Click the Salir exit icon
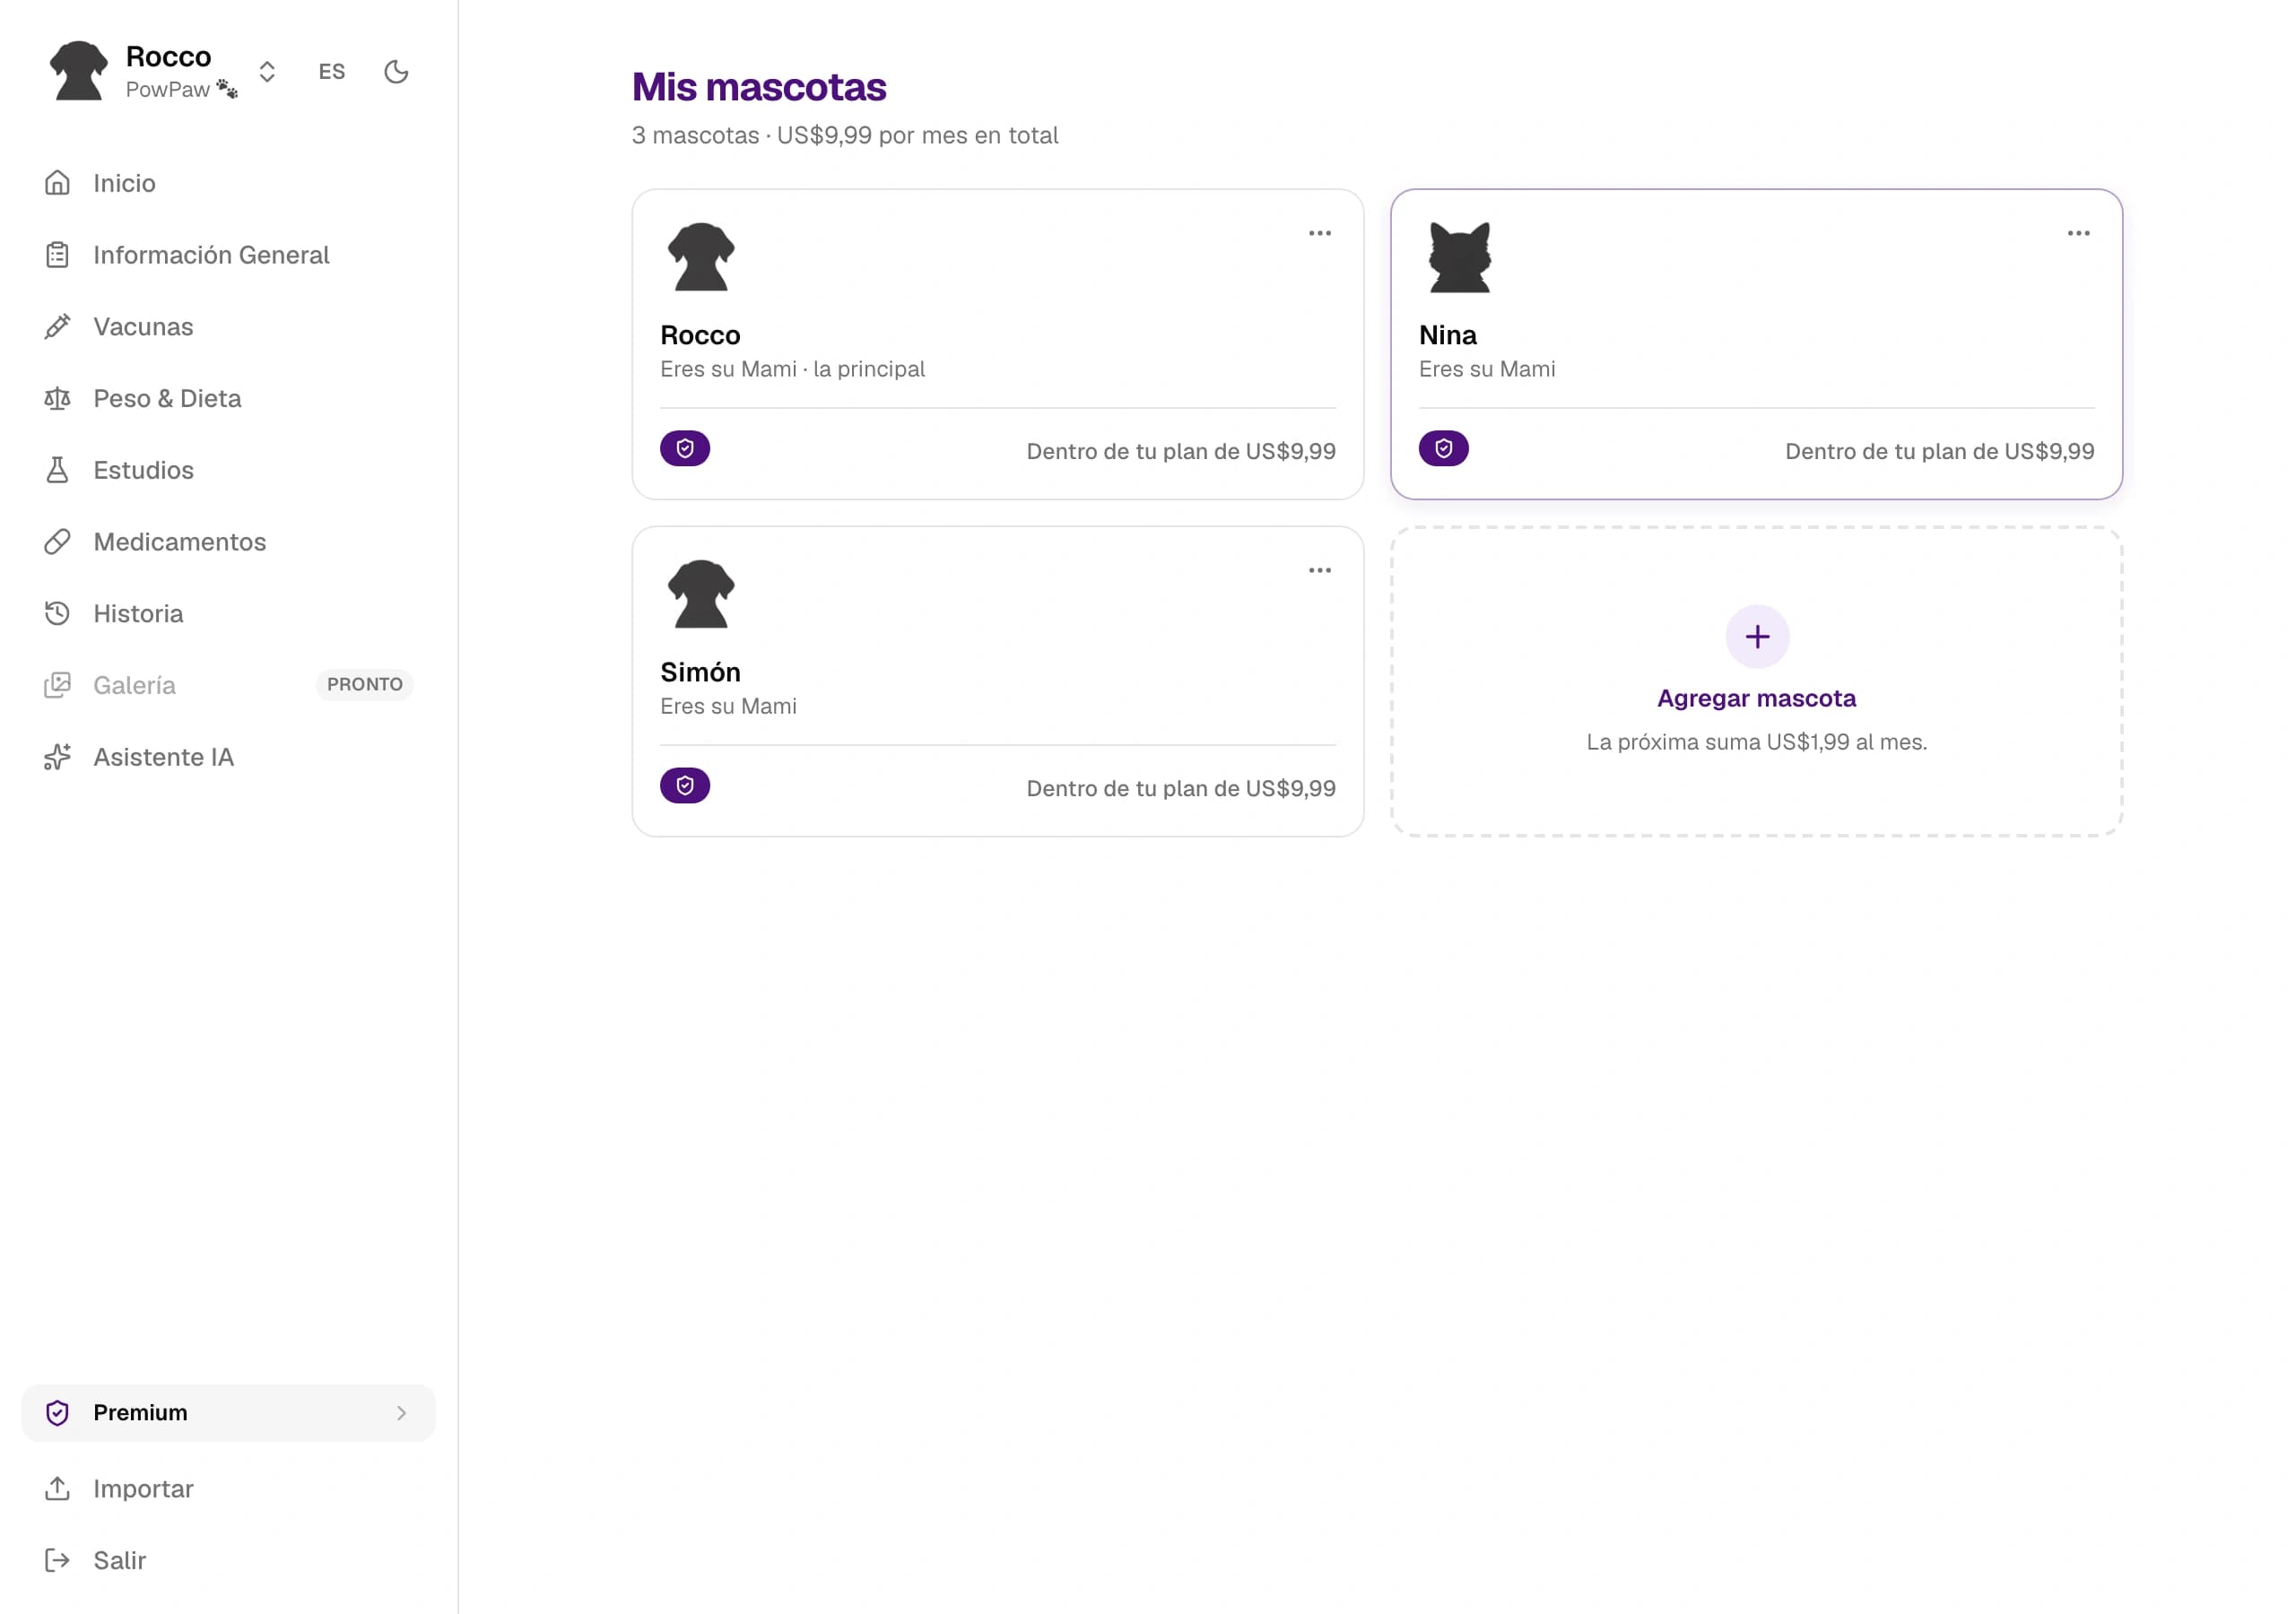2296x1614 pixels. coord(57,1560)
